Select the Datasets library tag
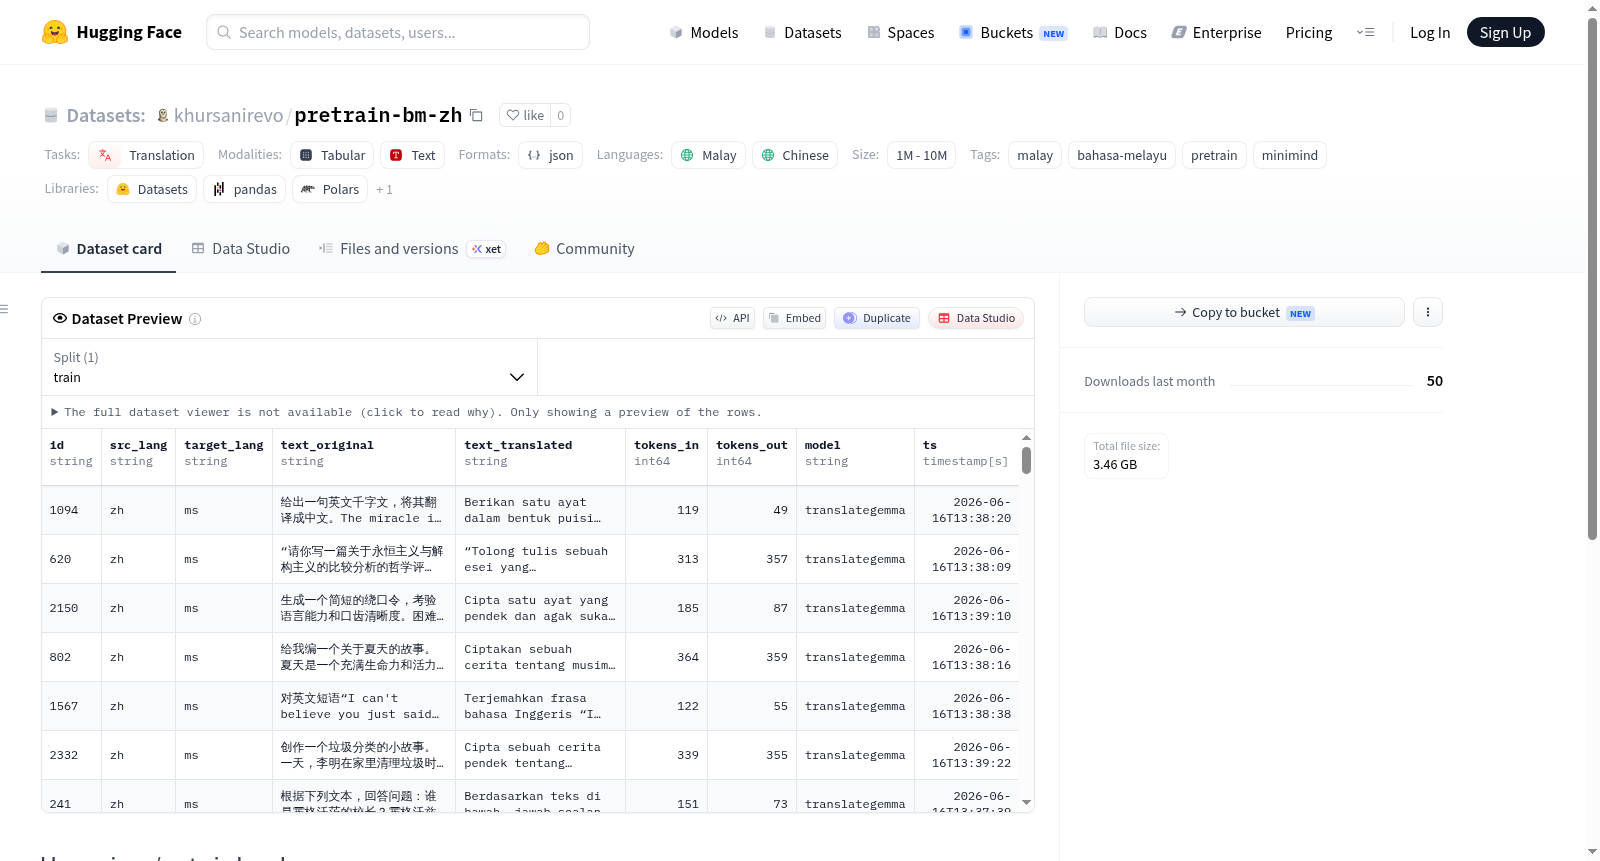This screenshot has height=861, width=1600. [x=152, y=189]
